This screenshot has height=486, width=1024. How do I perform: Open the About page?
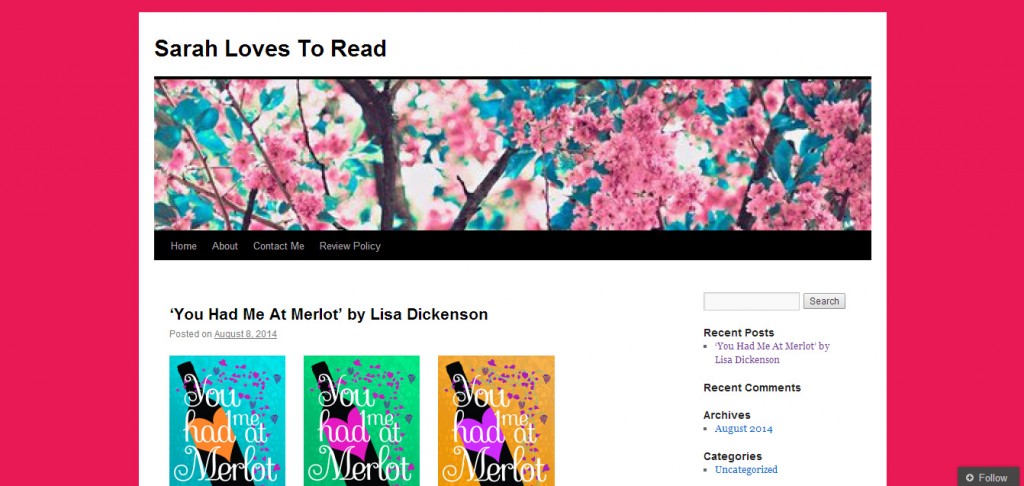225,246
